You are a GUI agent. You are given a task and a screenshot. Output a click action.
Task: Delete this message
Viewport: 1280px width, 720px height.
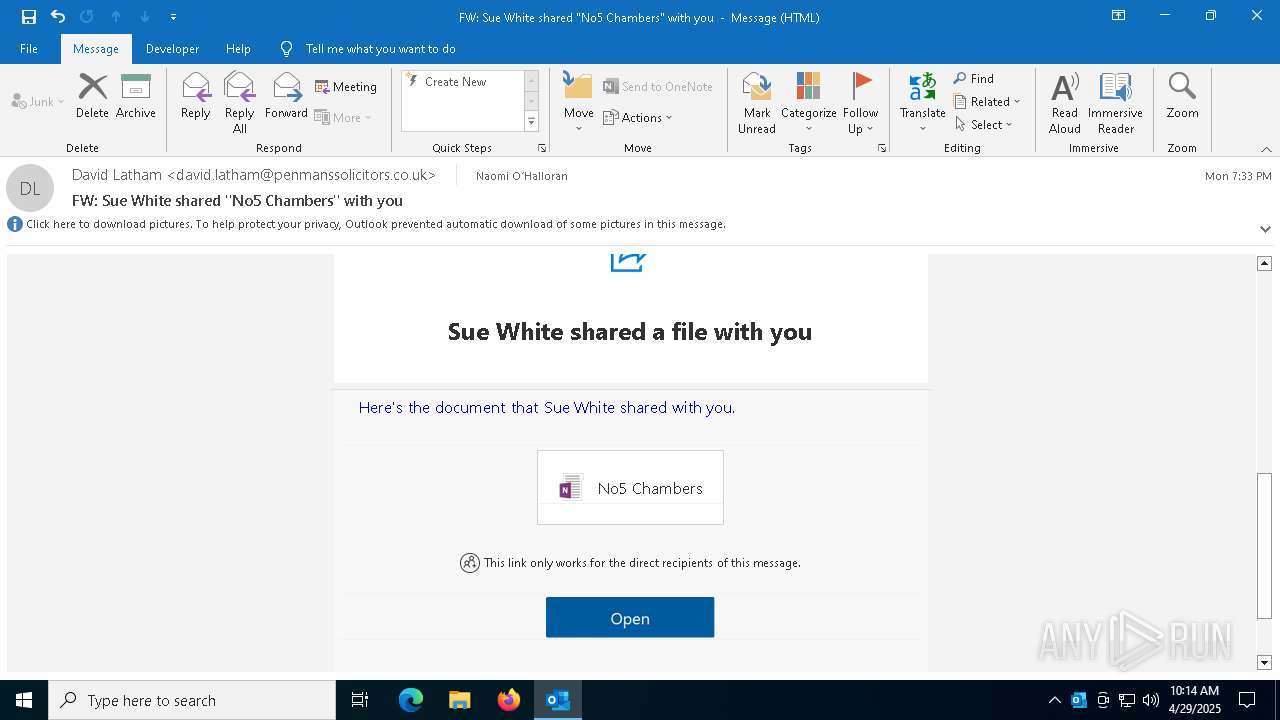click(92, 96)
